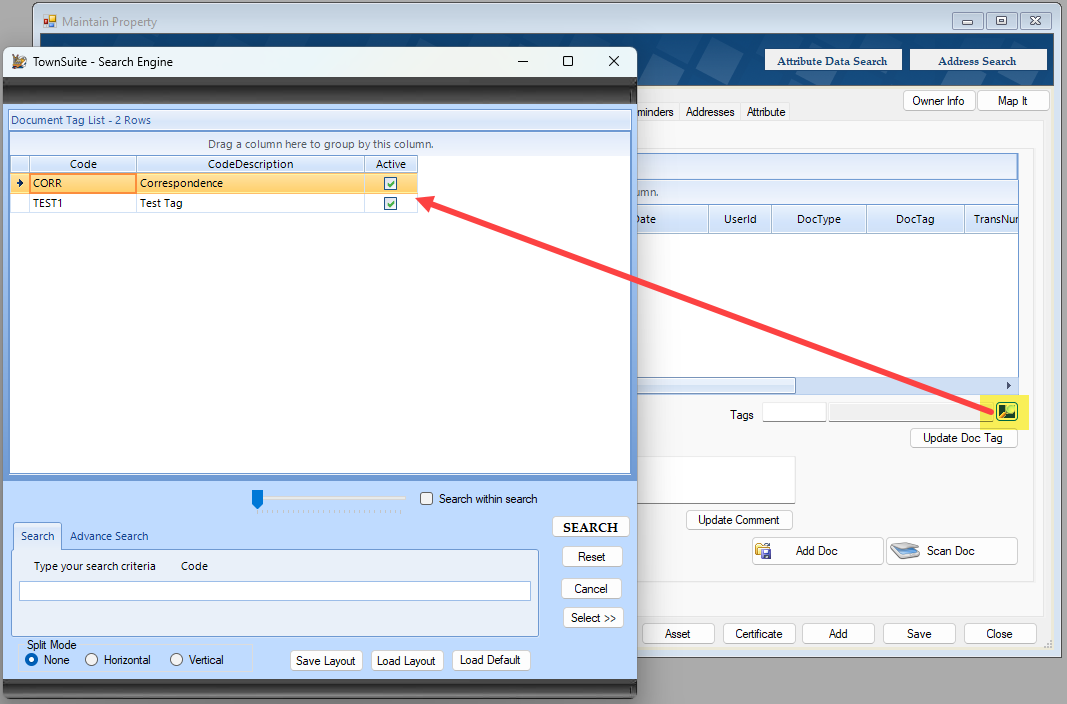
Task: Switch to the Advance Search tab
Action: [x=108, y=535]
